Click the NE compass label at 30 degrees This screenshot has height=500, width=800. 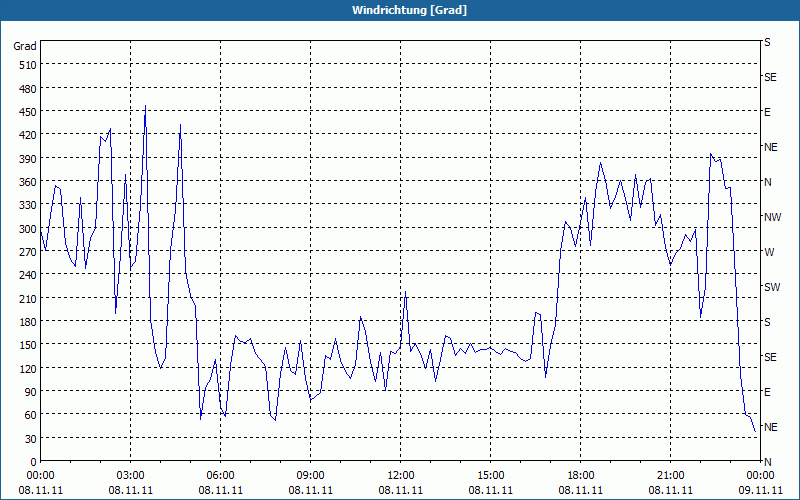(770, 427)
